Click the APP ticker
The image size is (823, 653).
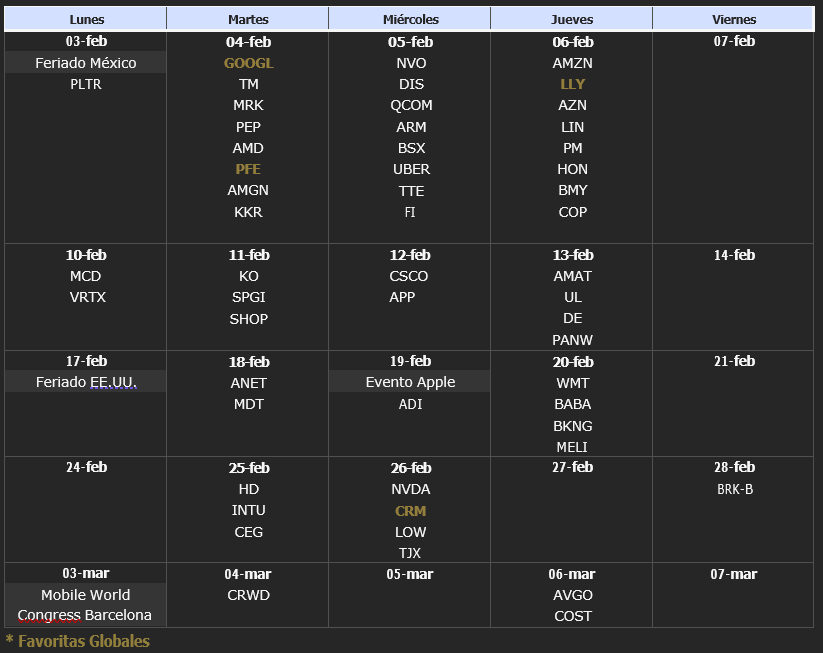point(402,297)
